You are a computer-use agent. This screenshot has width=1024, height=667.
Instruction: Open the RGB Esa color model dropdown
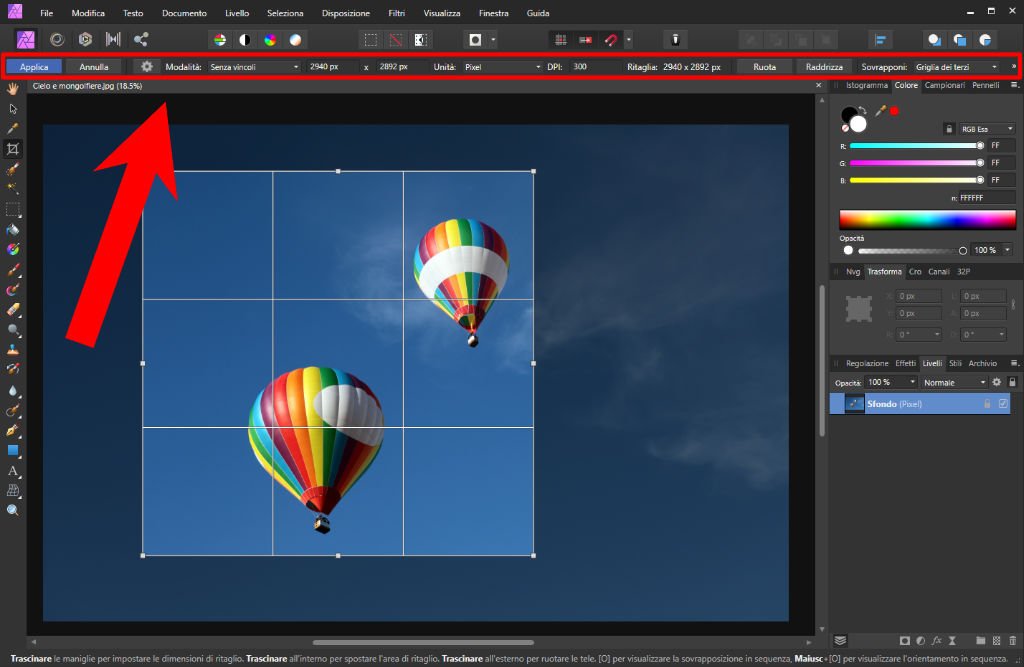point(986,129)
